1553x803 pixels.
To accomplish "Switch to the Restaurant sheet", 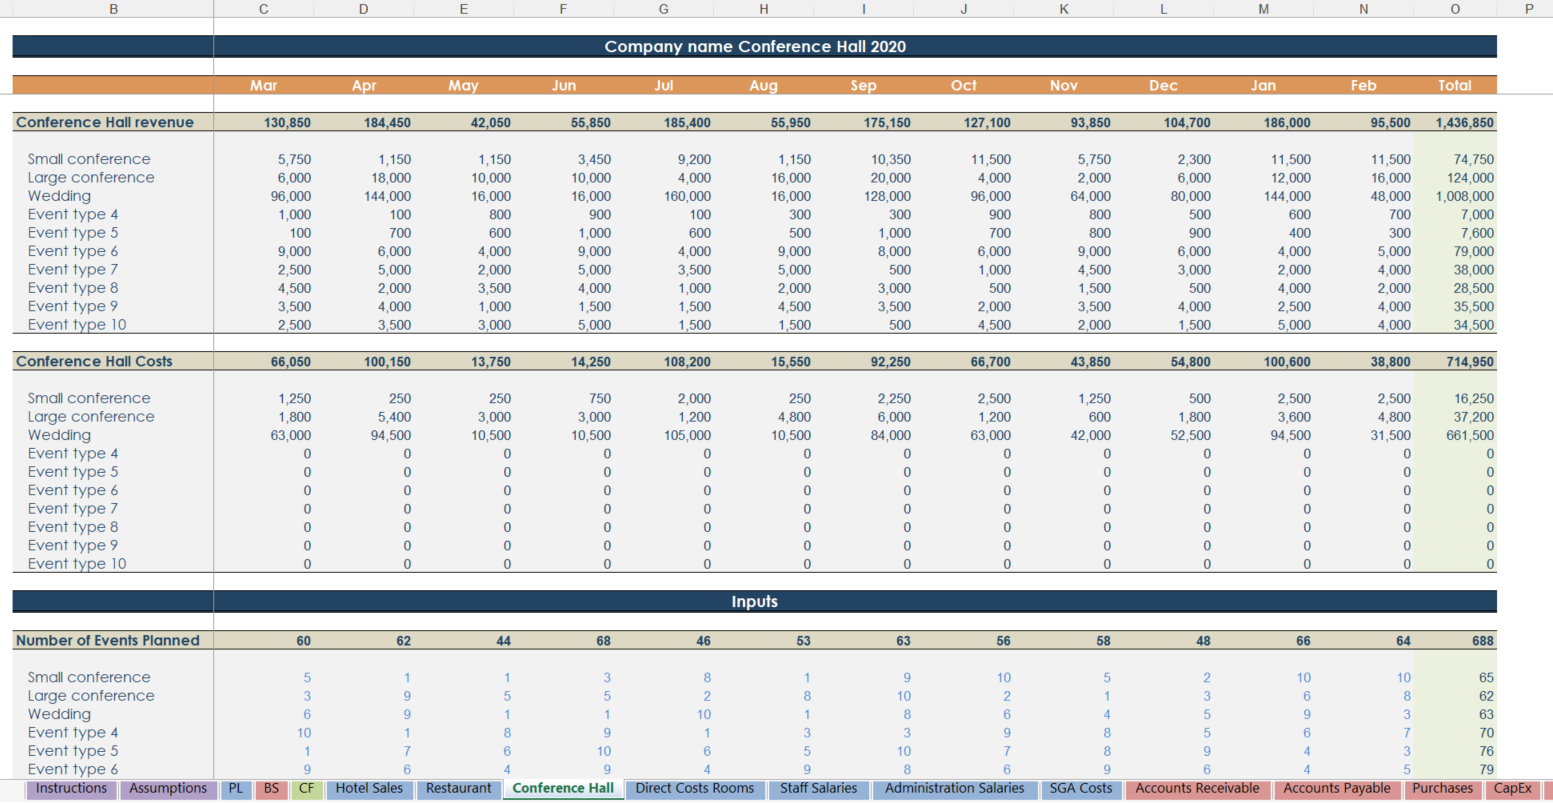I will (458, 788).
